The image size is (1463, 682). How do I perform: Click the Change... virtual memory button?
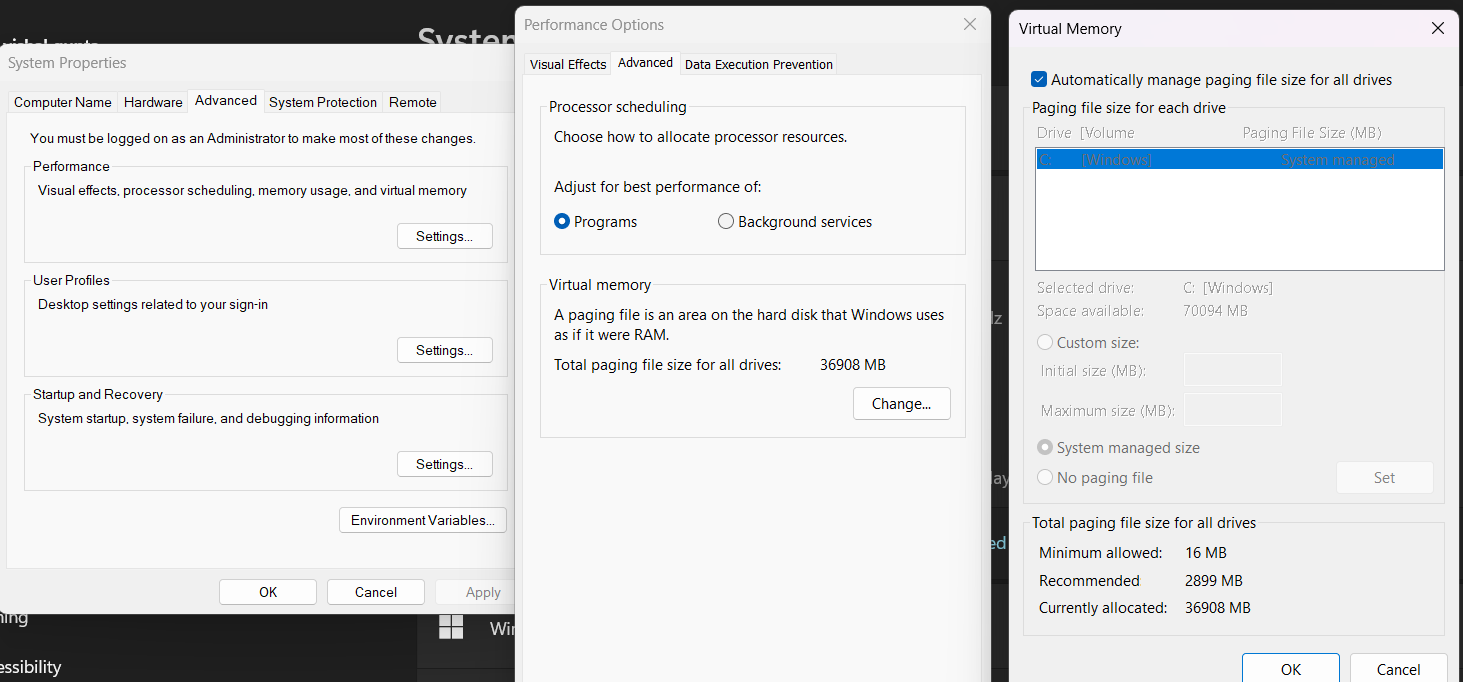(901, 404)
